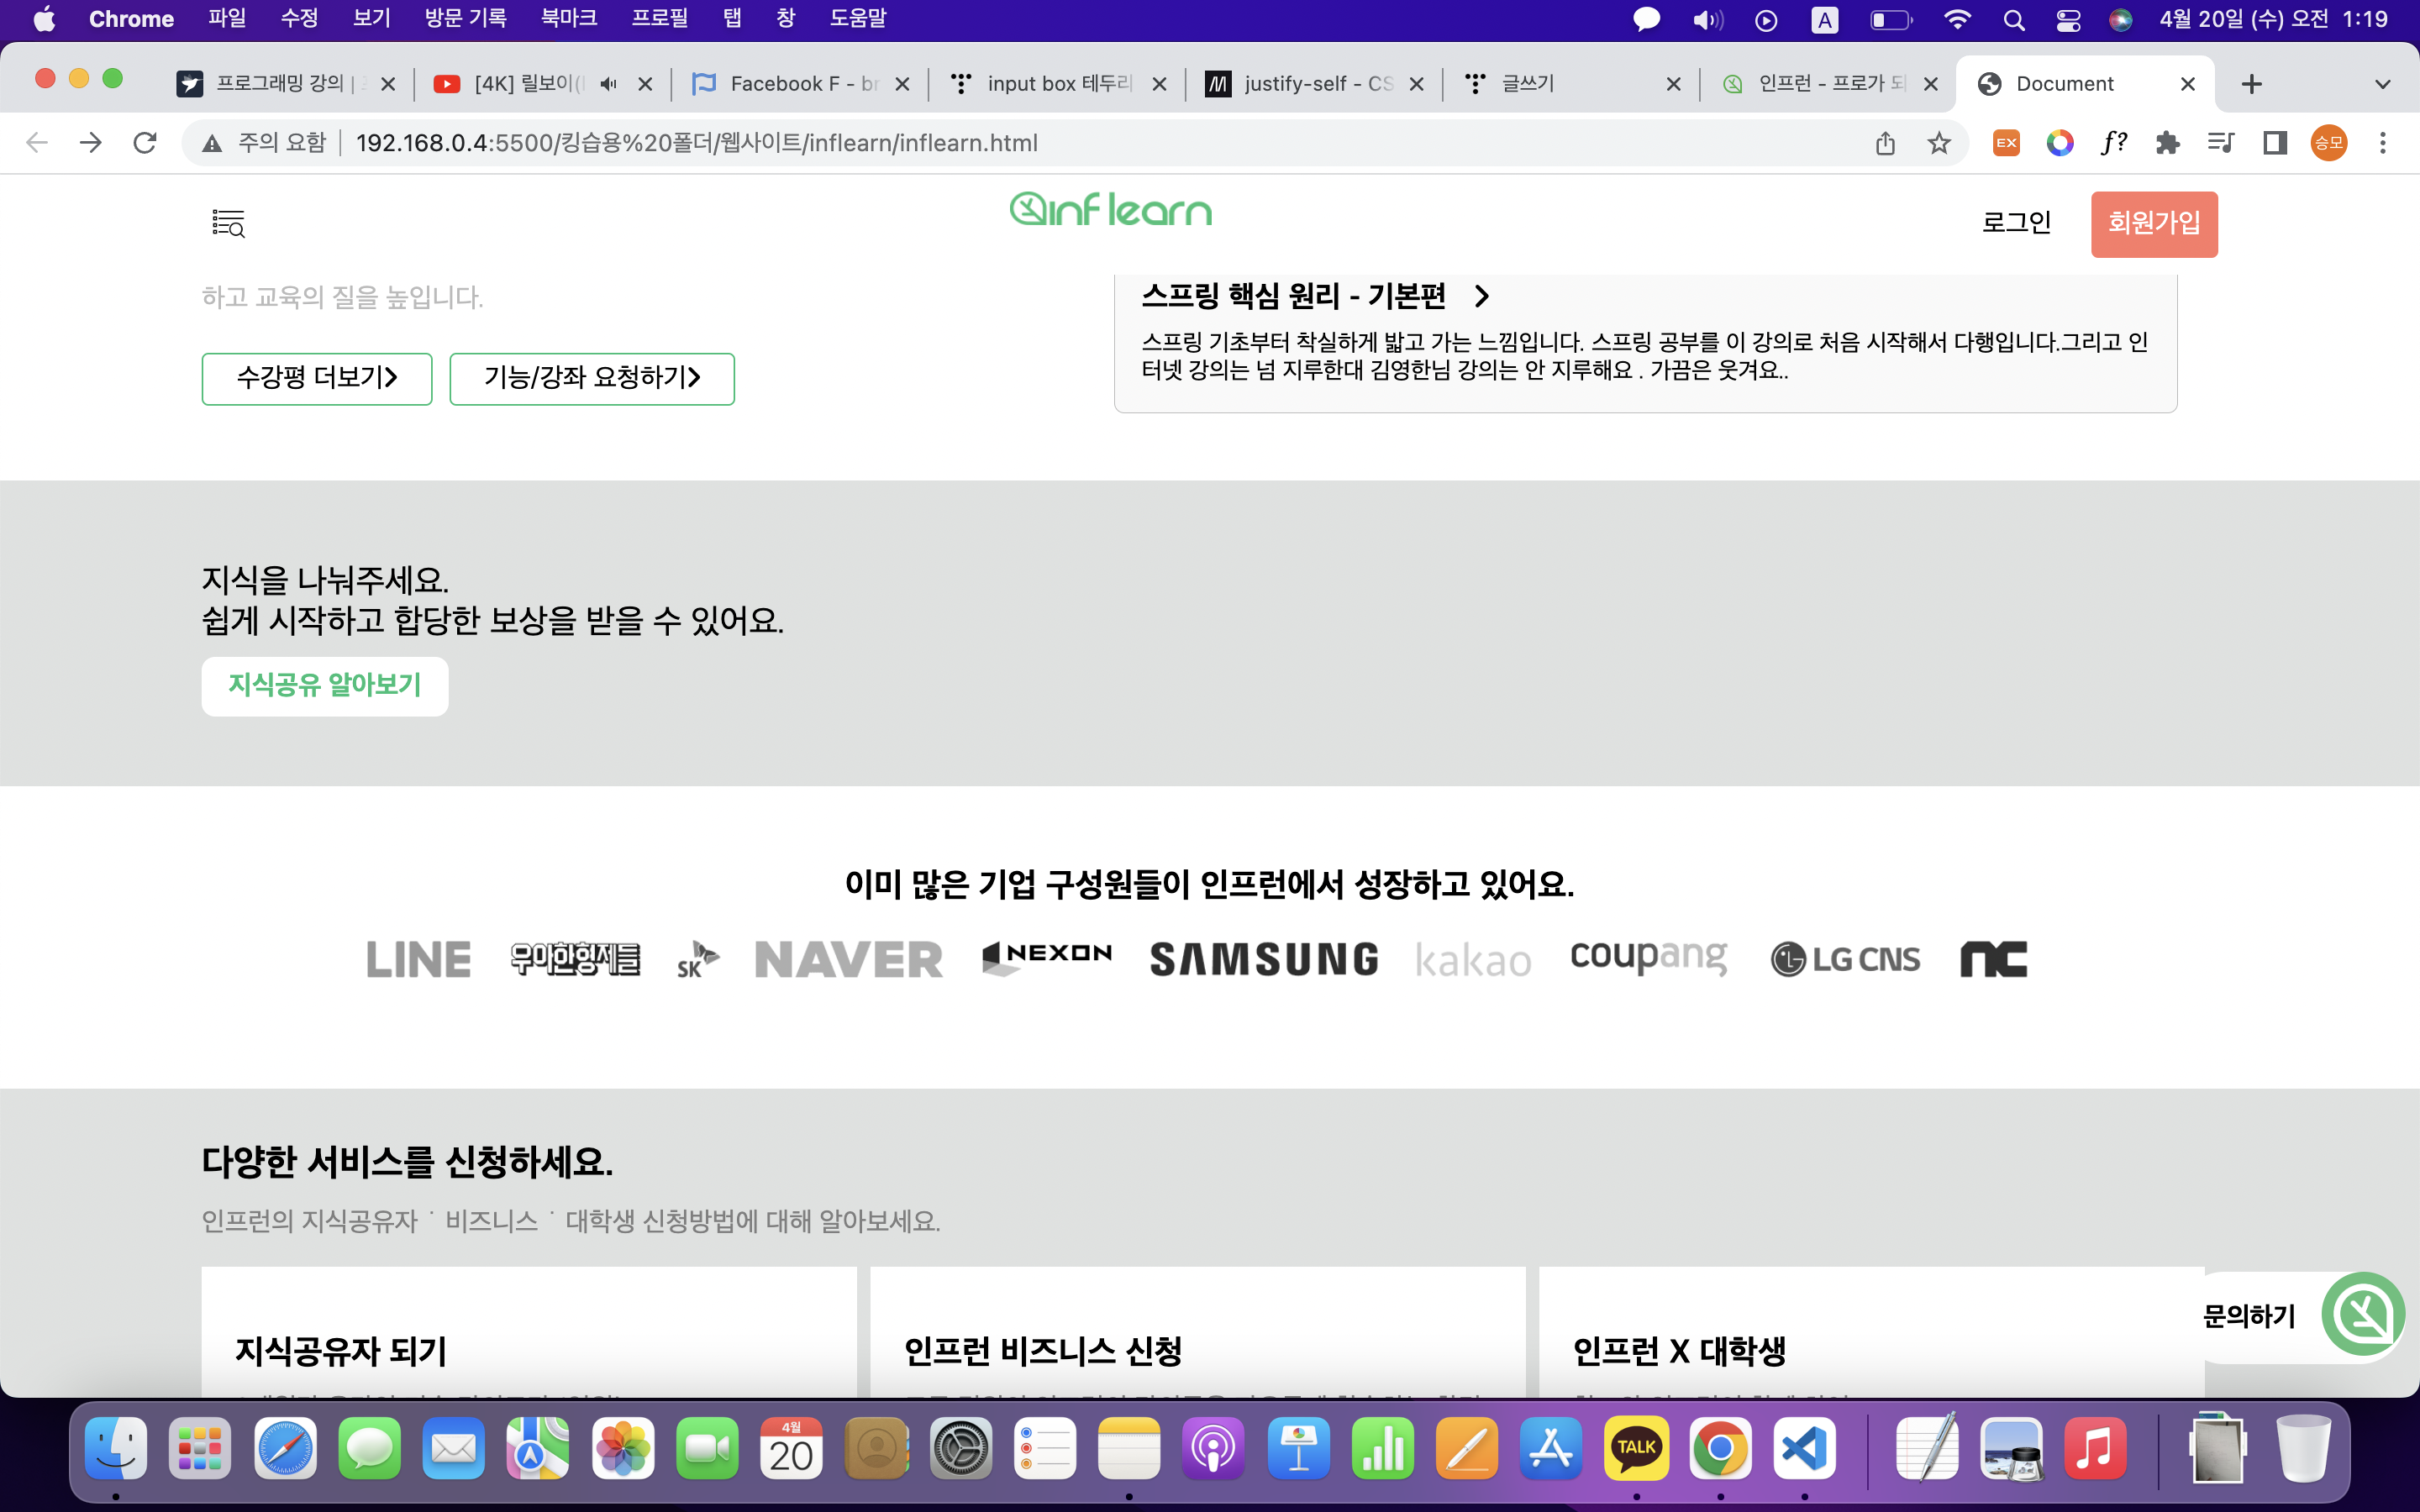The width and height of the screenshot is (2420, 1512).
Task: Bookmark this page with star icon
Action: pyautogui.click(x=1939, y=143)
